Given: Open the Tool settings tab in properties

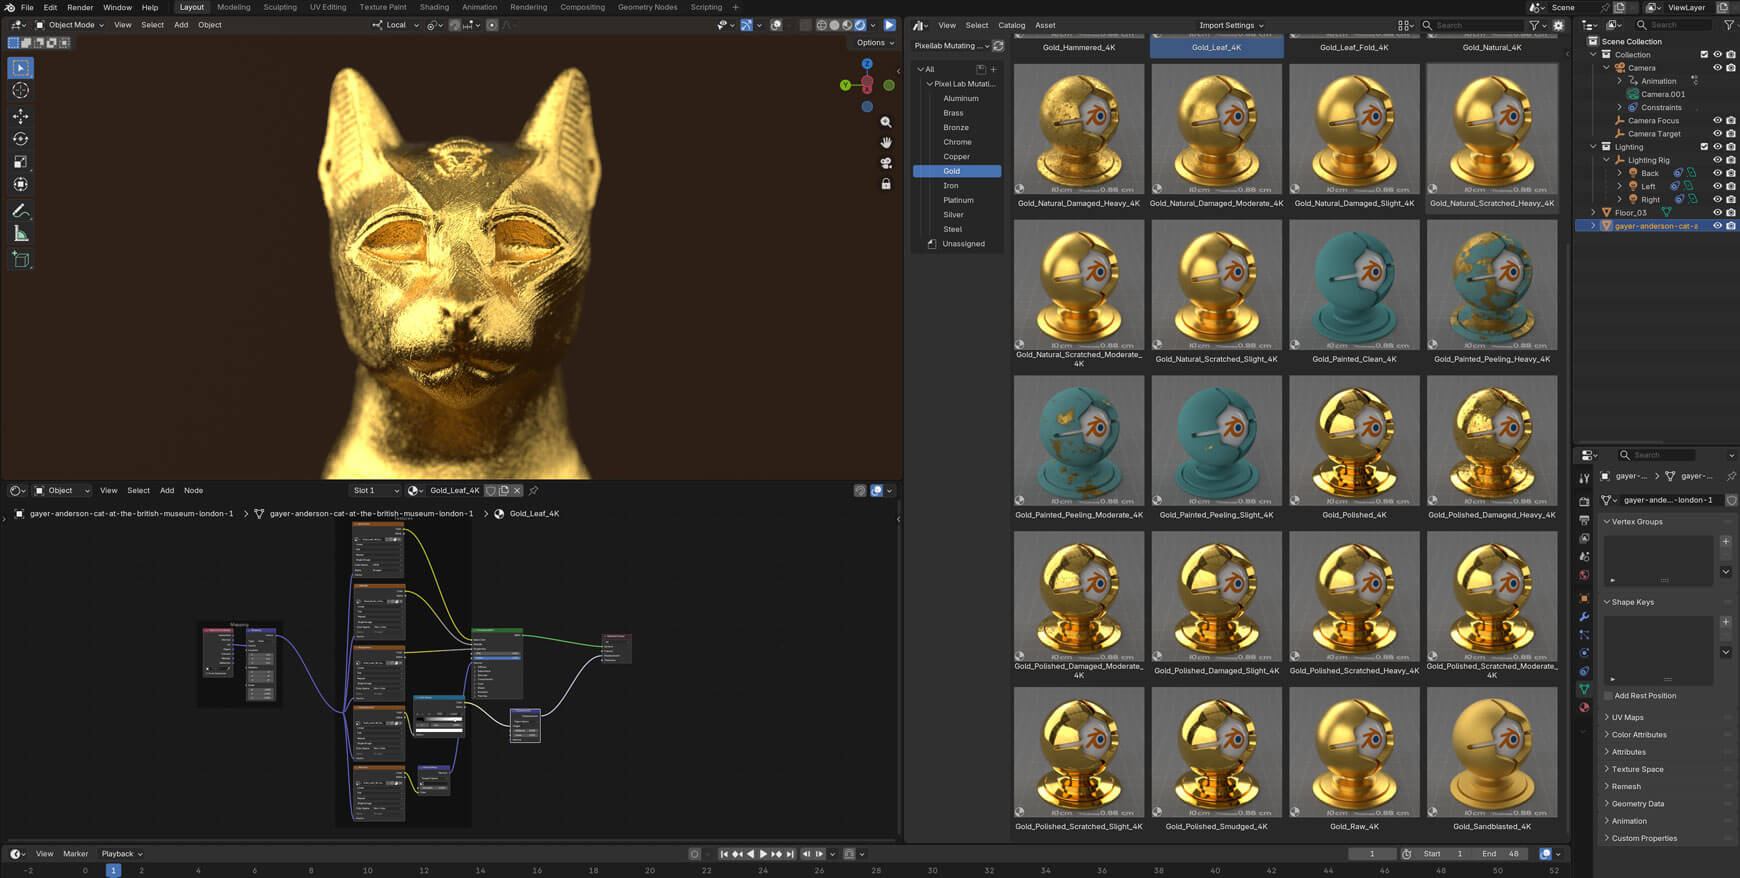Looking at the screenshot, I should click(1584, 479).
